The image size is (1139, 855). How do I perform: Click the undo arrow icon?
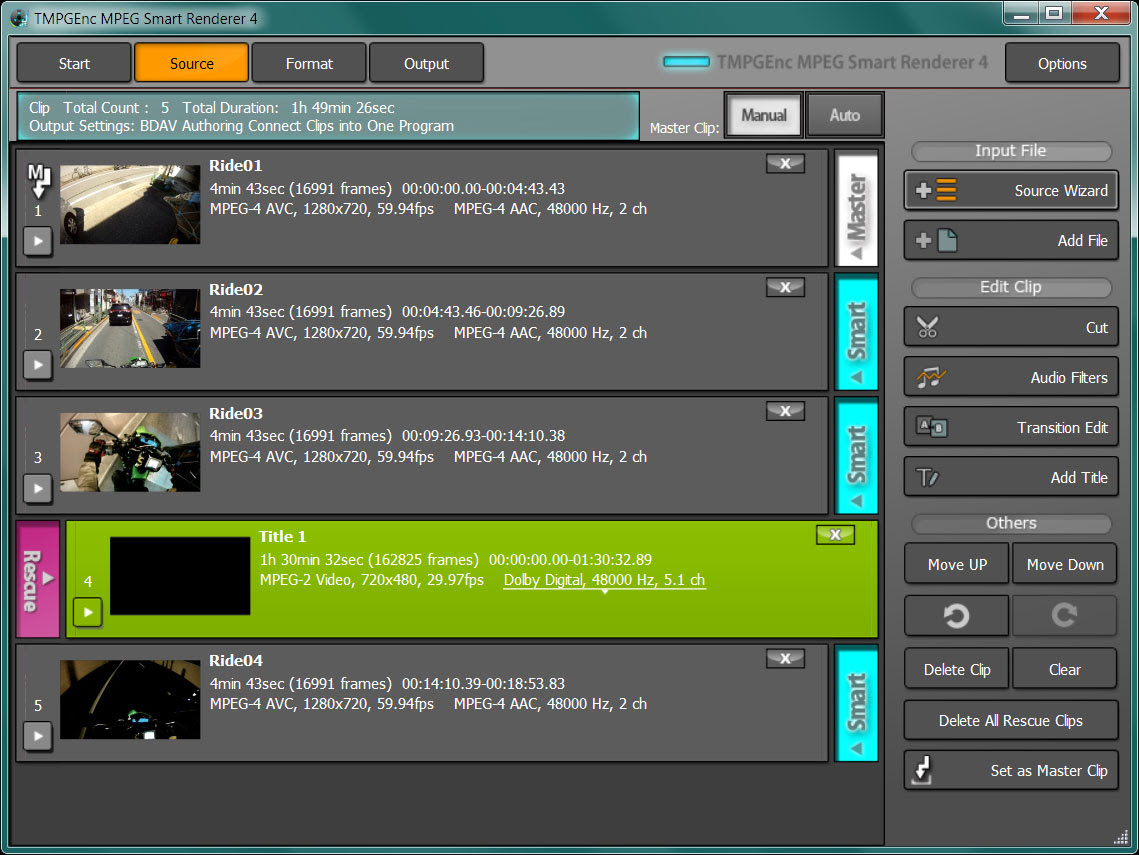[957, 616]
